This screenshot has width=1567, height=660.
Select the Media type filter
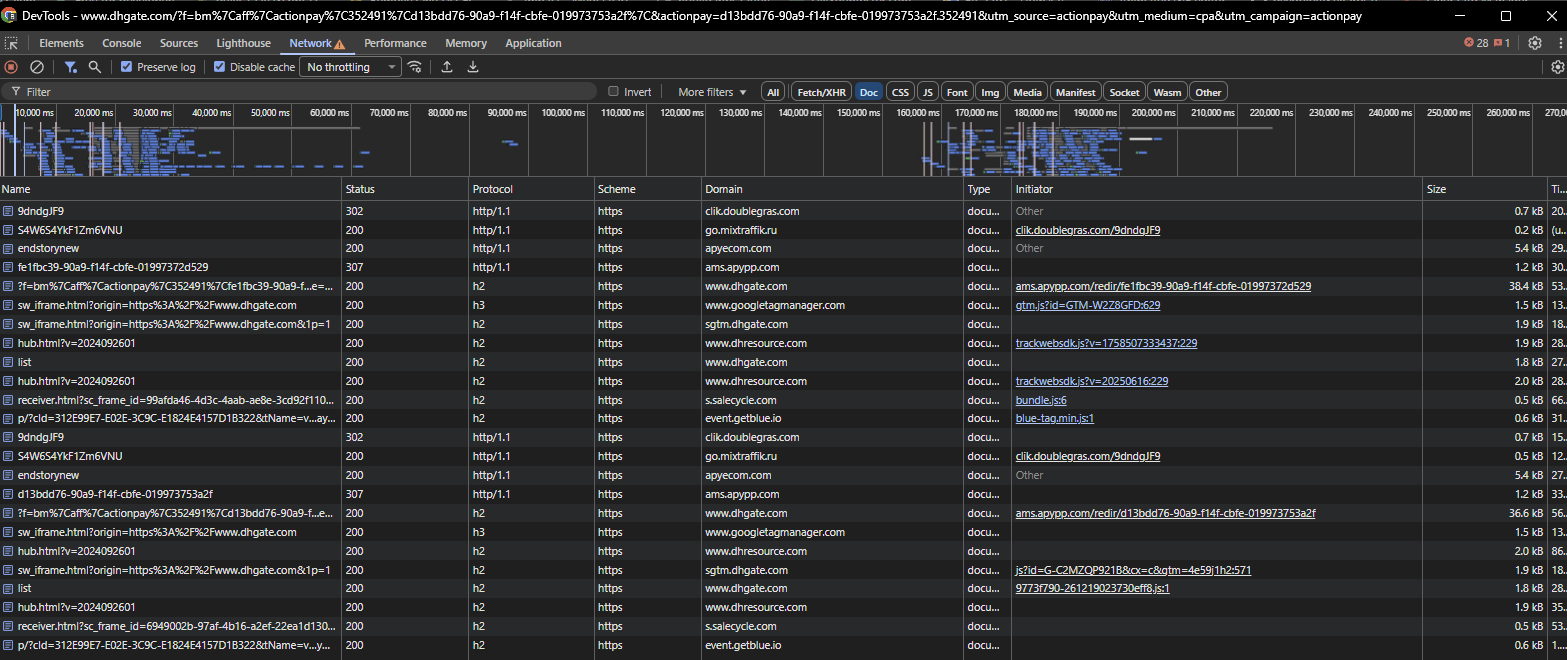[1027, 92]
